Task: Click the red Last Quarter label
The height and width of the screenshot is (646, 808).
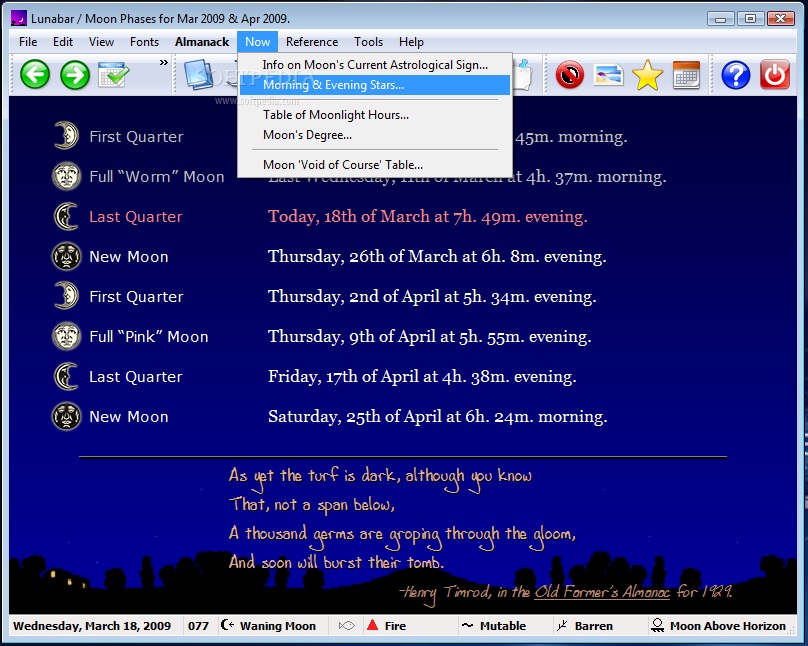Action: point(136,217)
